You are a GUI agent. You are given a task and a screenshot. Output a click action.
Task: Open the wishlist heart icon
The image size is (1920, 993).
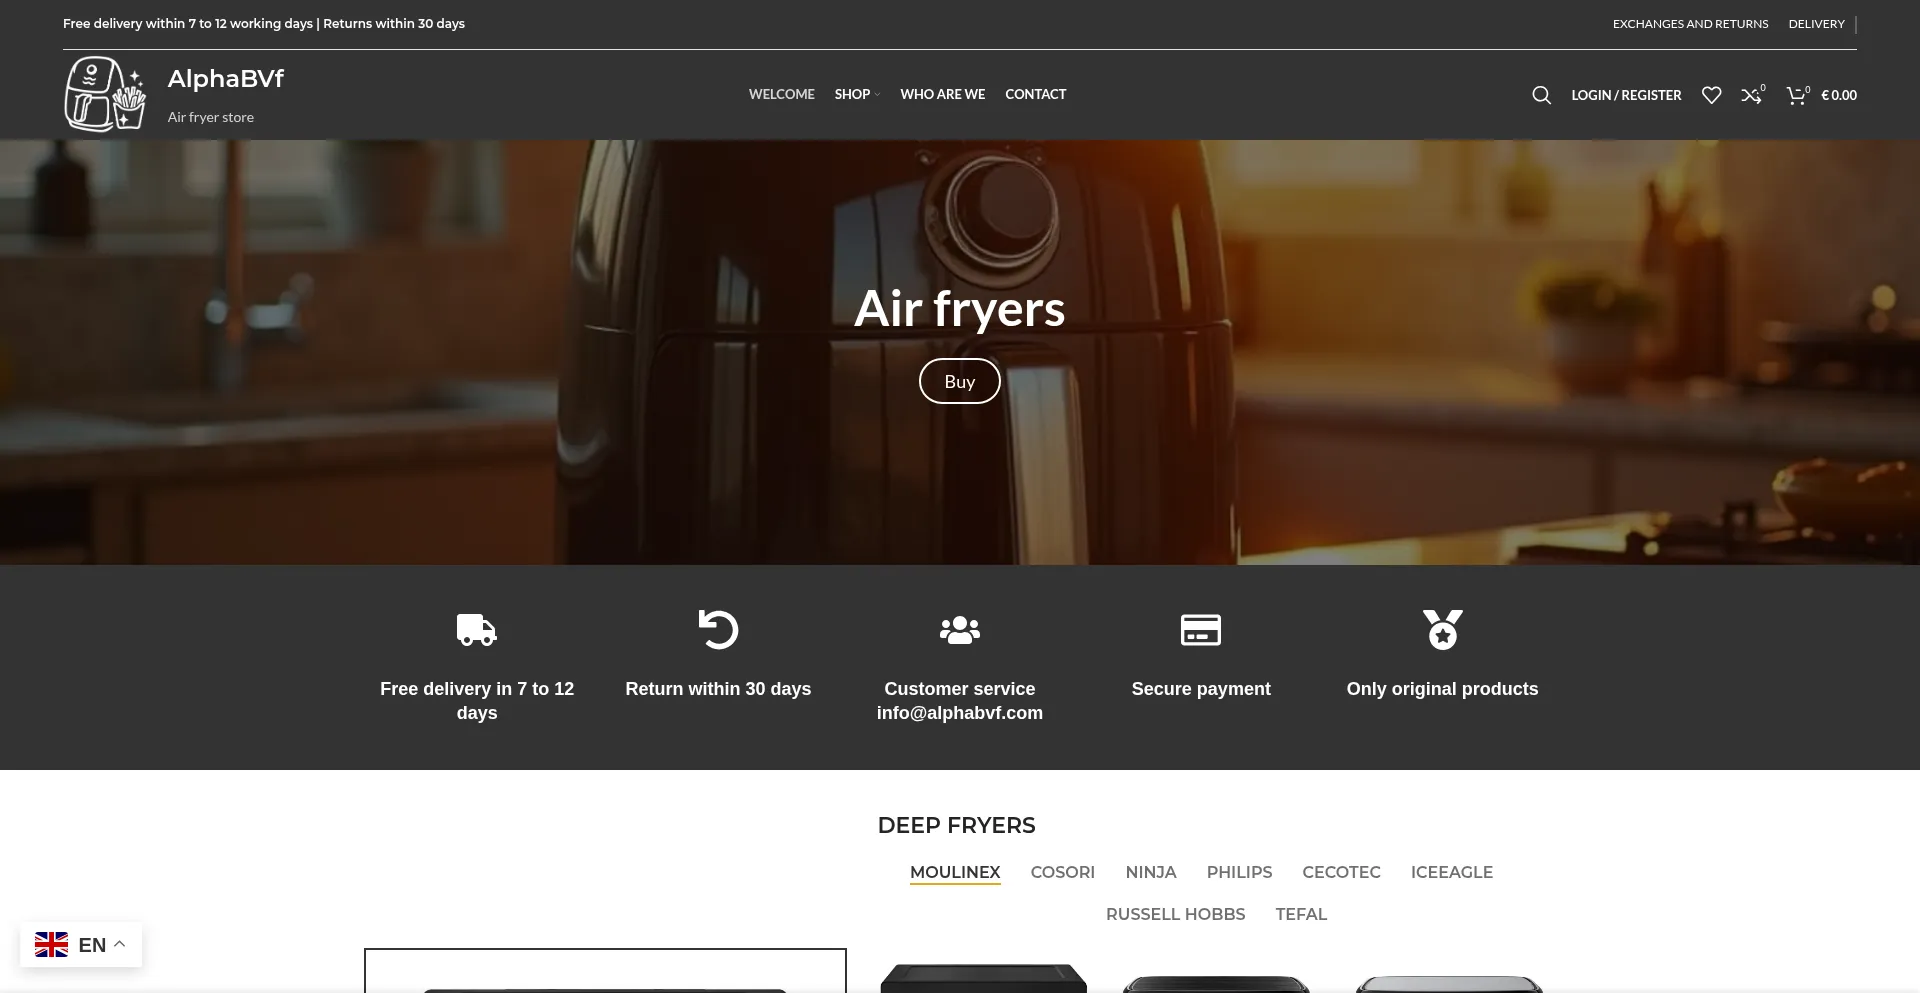[1711, 95]
